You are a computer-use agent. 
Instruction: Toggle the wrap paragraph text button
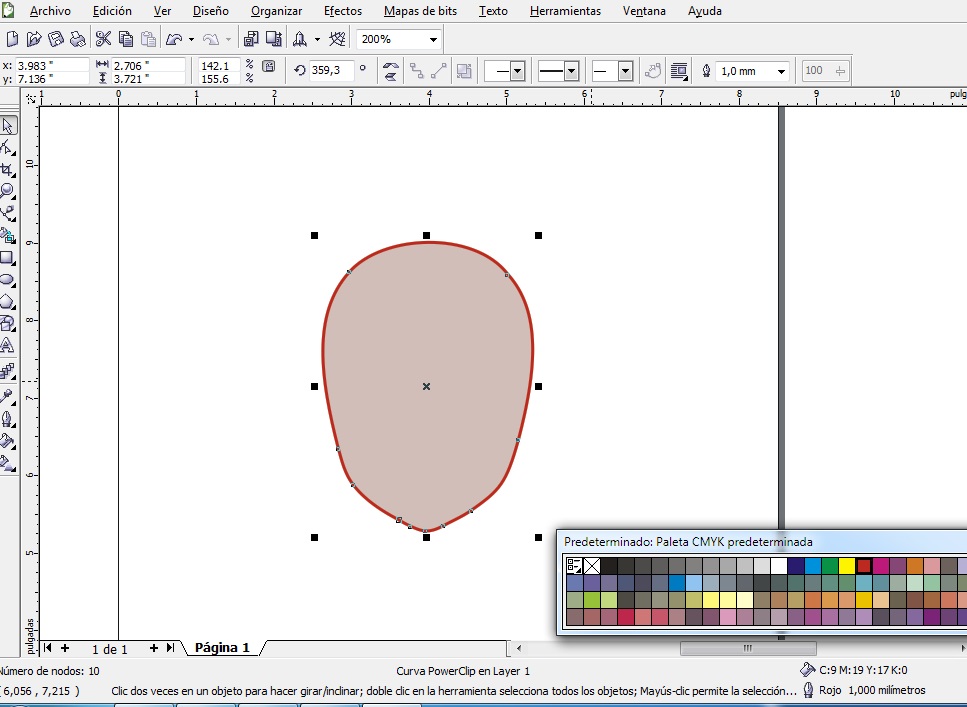[x=679, y=71]
